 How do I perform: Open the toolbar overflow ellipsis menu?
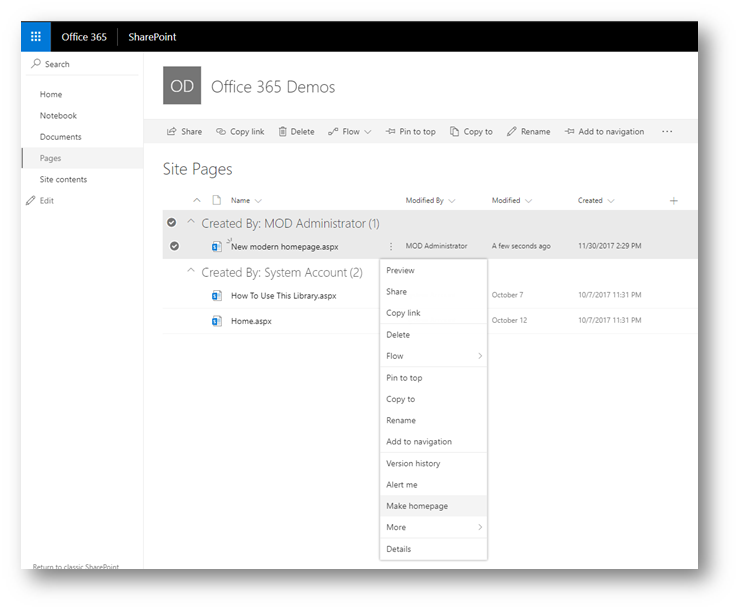(667, 131)
